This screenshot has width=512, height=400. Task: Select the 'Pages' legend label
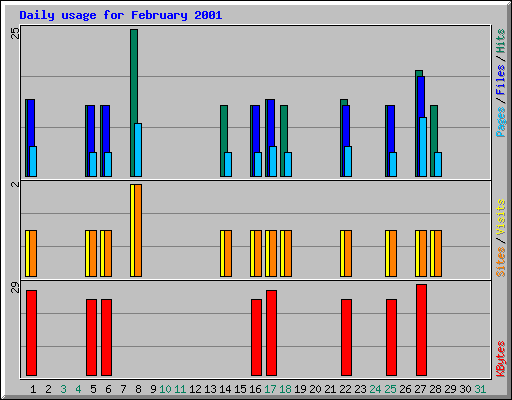pyautogui.click(x=501, y=122)
